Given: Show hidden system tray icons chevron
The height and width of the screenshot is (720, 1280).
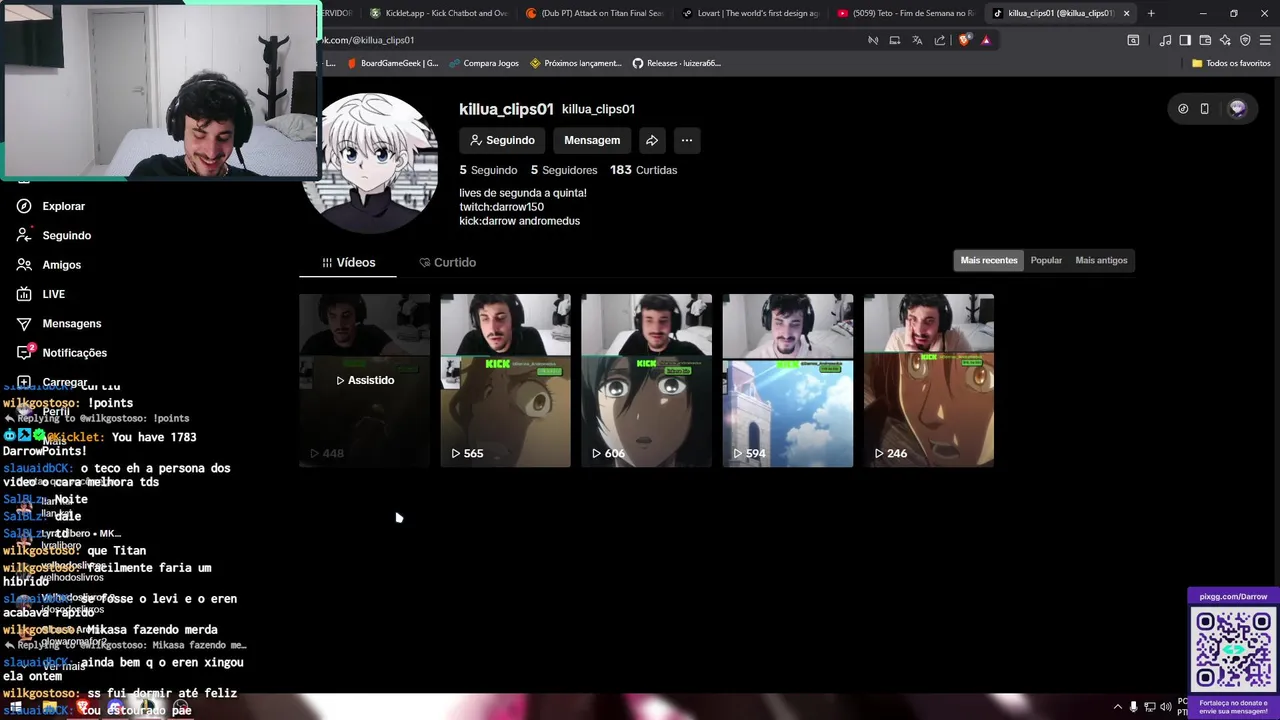Looking at the screenshot, I should [x=1118, y=707].
